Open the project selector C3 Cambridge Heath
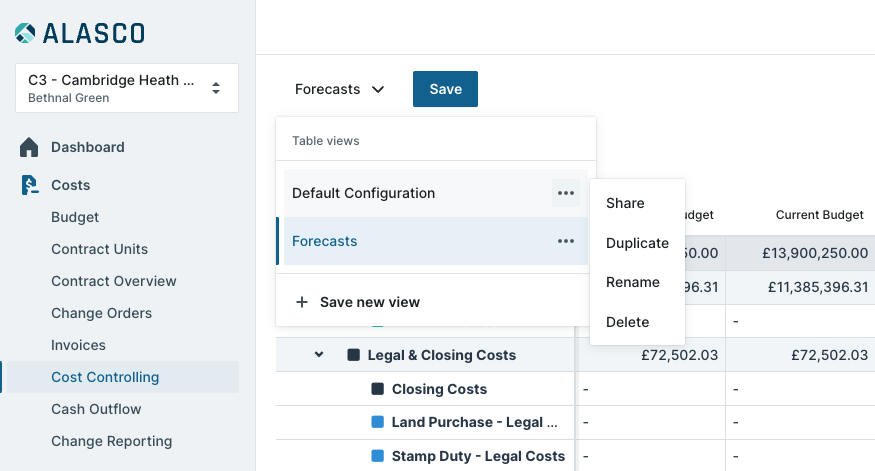The image size is (875, 471). click(x=126, y=88)
